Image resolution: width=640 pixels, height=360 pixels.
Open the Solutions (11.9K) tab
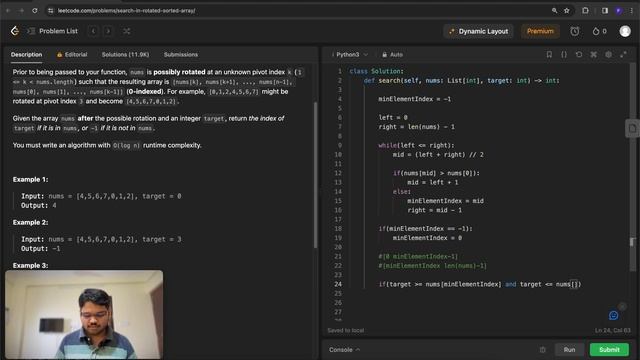coord(125,55)
